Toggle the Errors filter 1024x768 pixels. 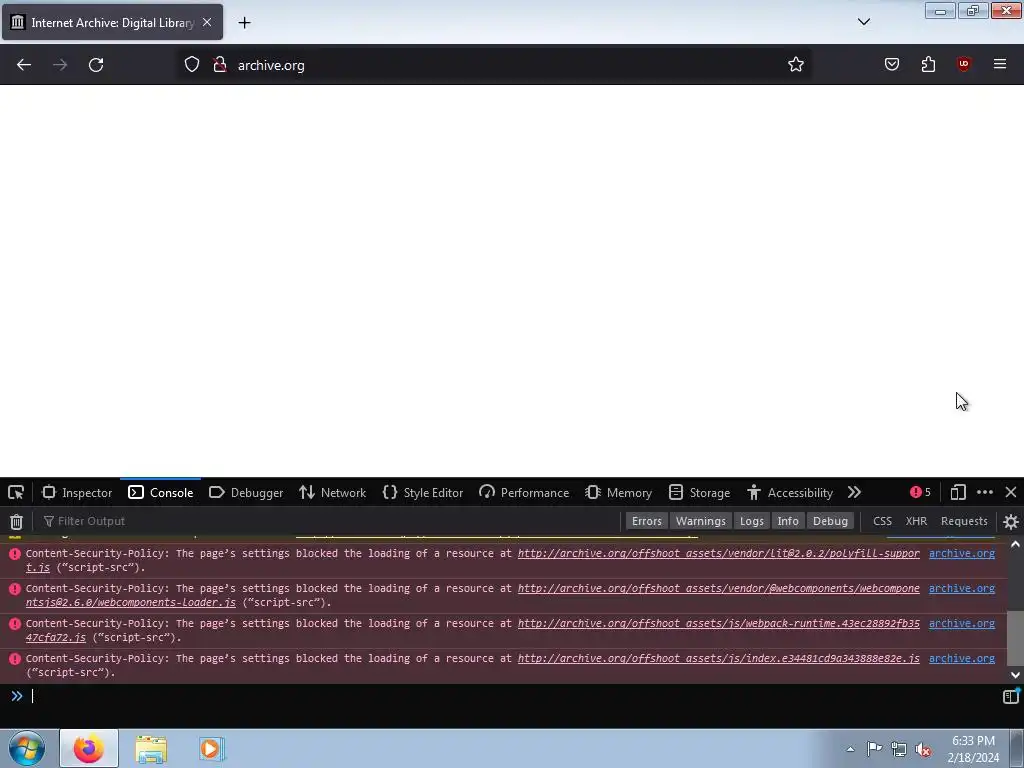click(x=647, y=521)
